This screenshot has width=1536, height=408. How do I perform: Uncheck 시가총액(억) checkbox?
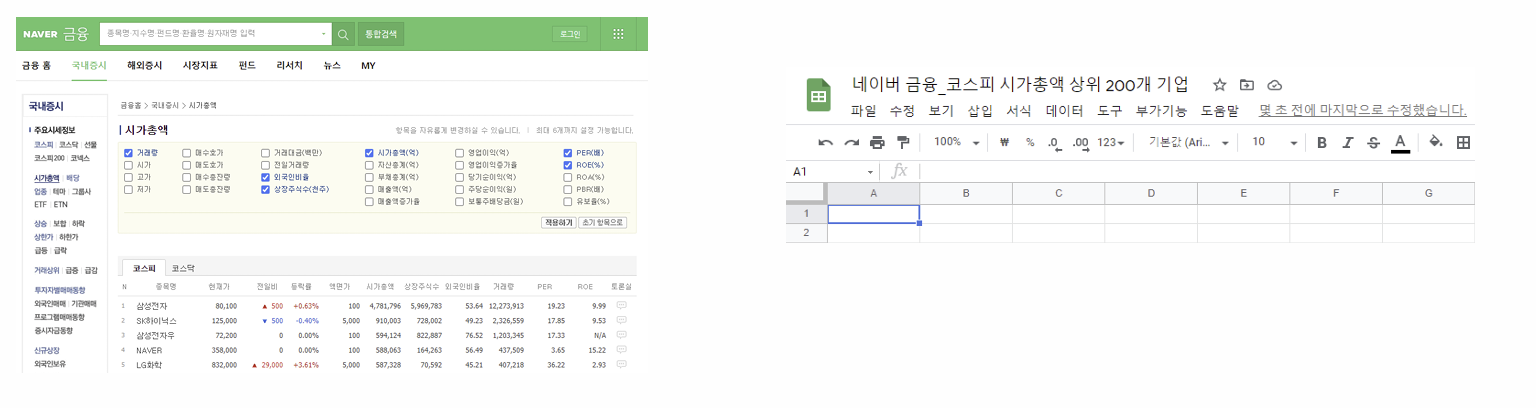(x=369, y=153)
